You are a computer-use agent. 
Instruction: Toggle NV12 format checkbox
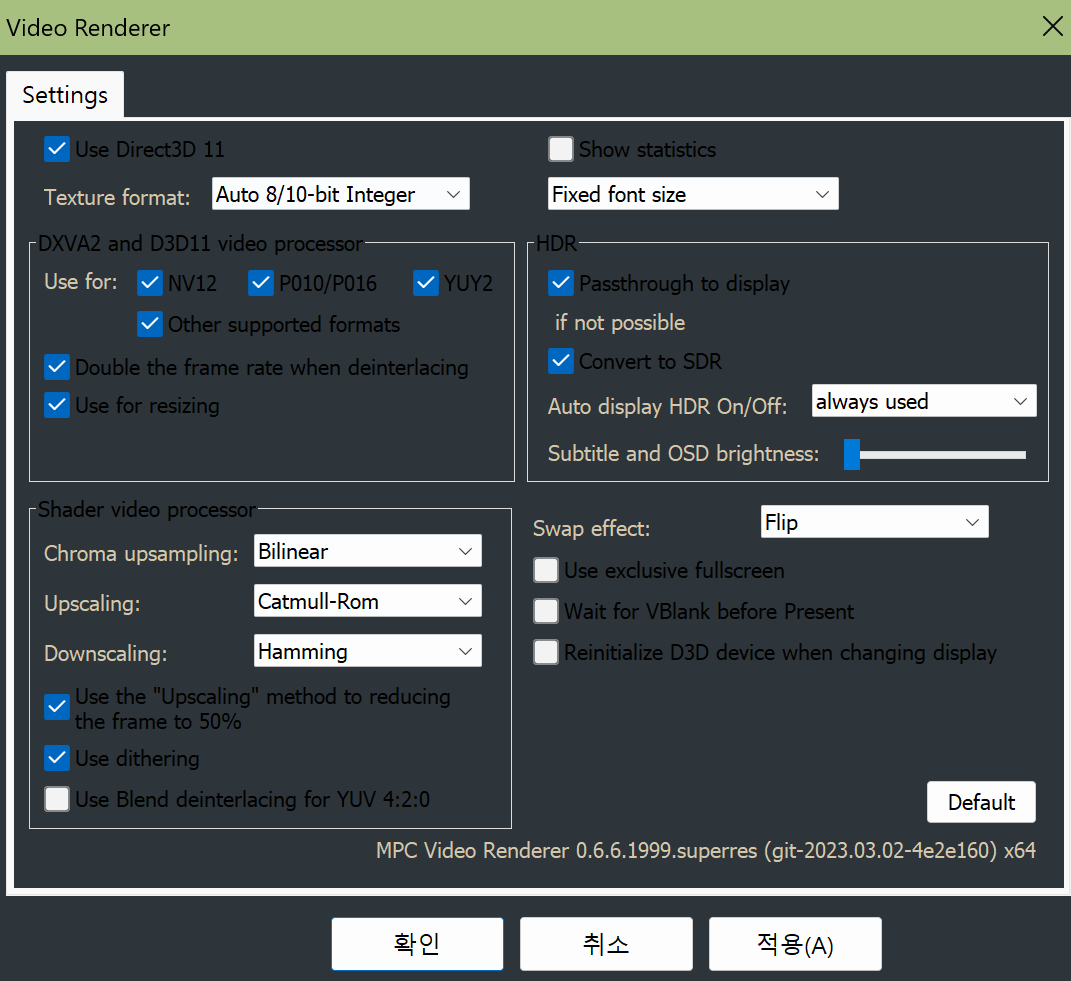pos(150,283)
